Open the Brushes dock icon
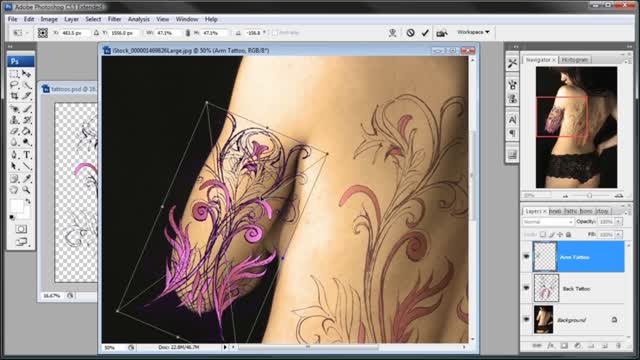This screenshot has width=640, height=360. (x=512, y=84)
